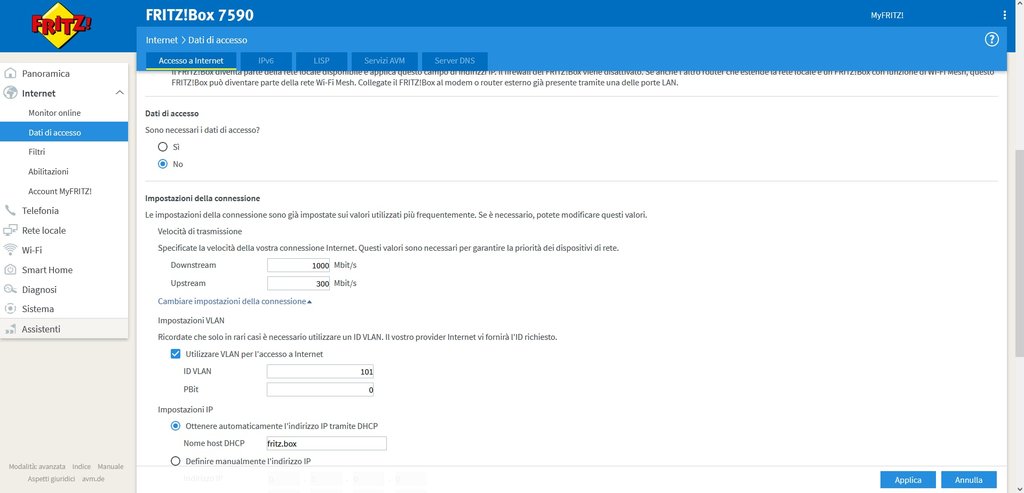Click MyFRITZ! link in header
The width and height of the screenshot is (1024, 493).
[887, 15]
